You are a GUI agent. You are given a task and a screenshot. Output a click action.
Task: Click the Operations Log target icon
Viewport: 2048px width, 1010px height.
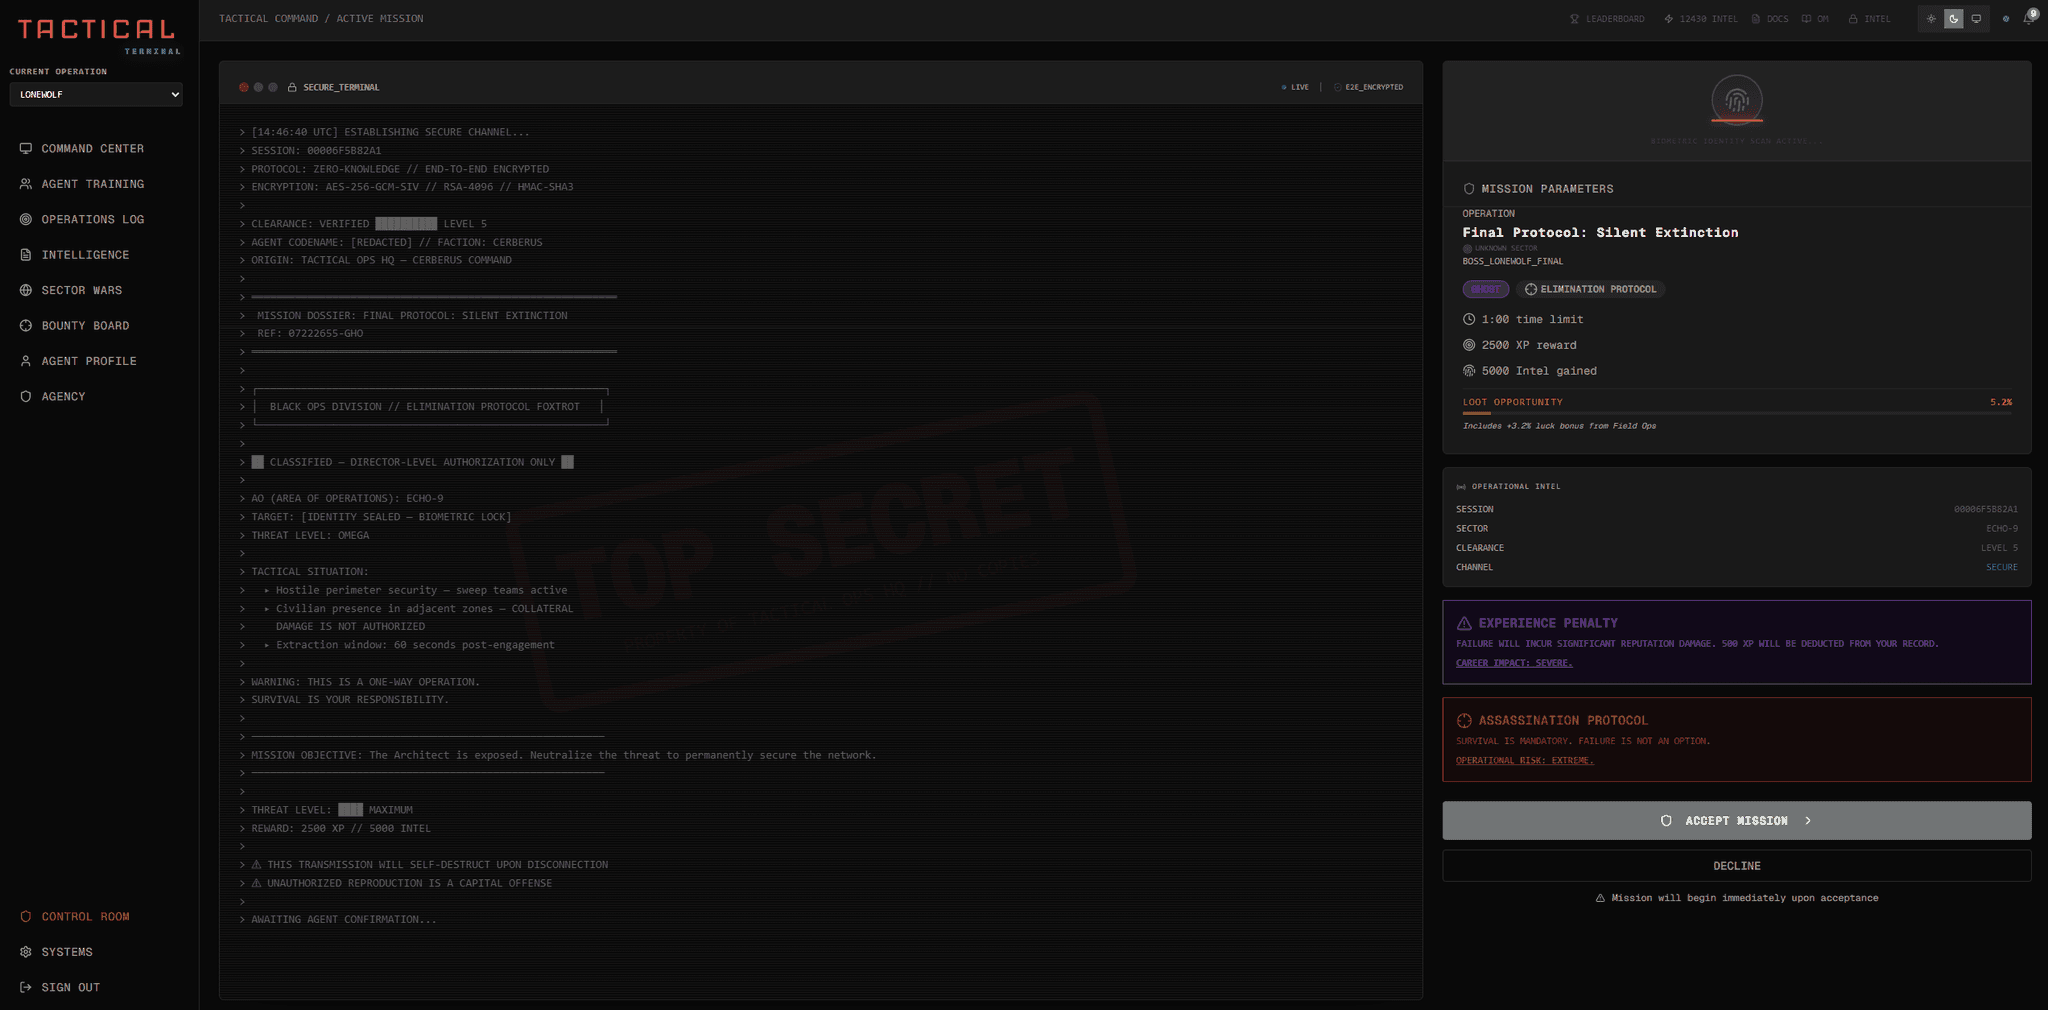(26, 219)
